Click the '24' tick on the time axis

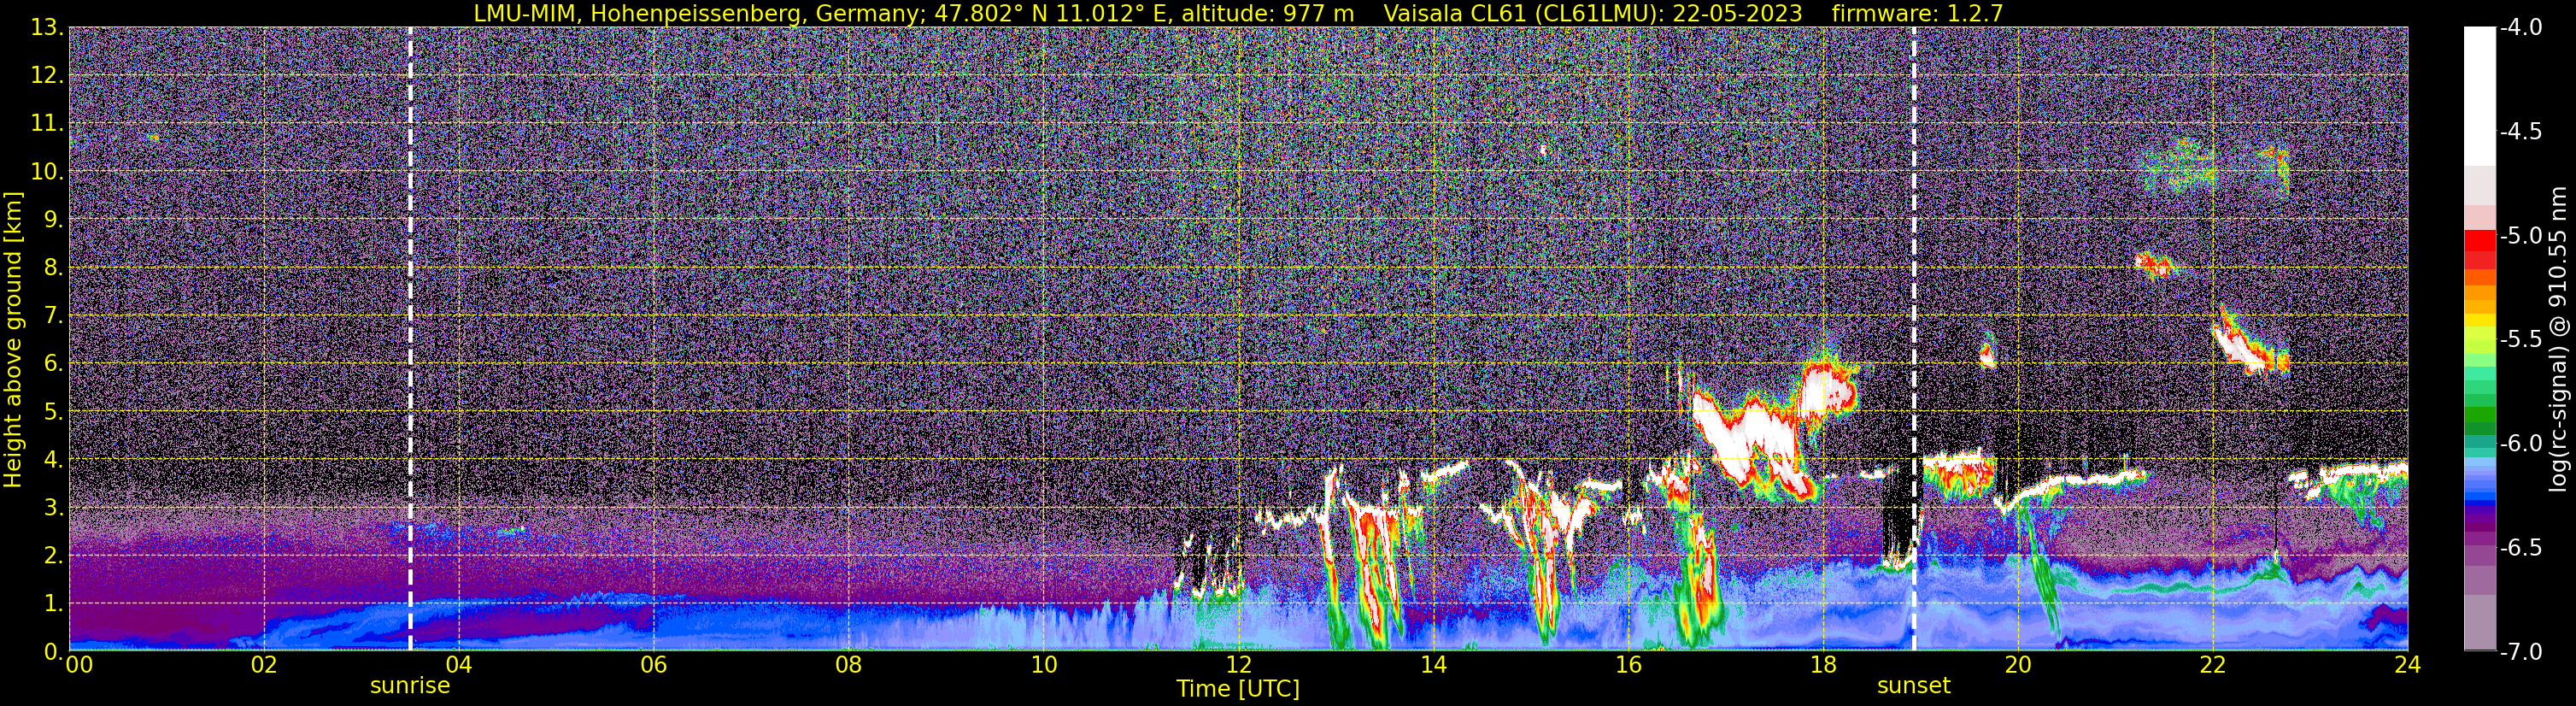[2408, 664]
